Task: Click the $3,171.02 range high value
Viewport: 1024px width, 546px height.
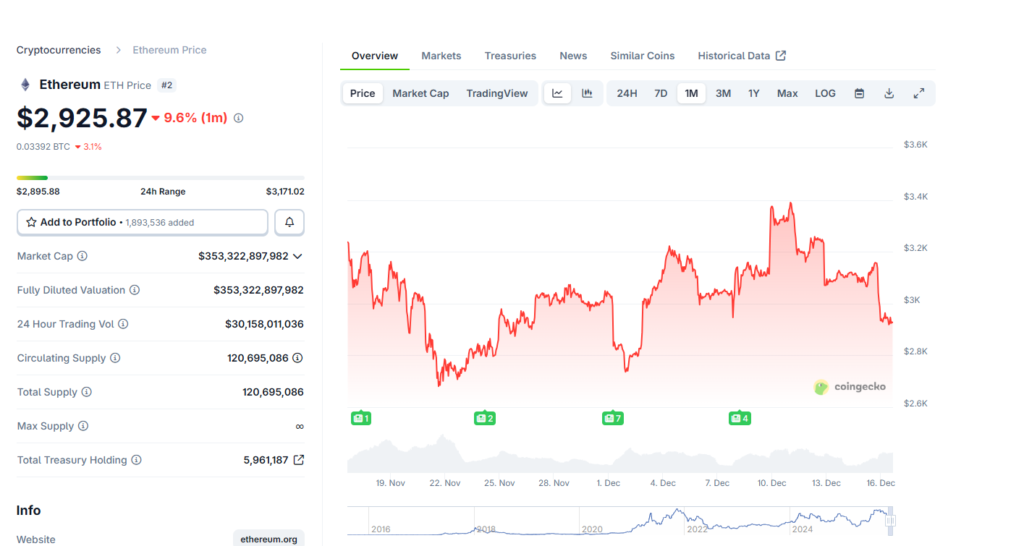Action: click(x=285, y=191)
